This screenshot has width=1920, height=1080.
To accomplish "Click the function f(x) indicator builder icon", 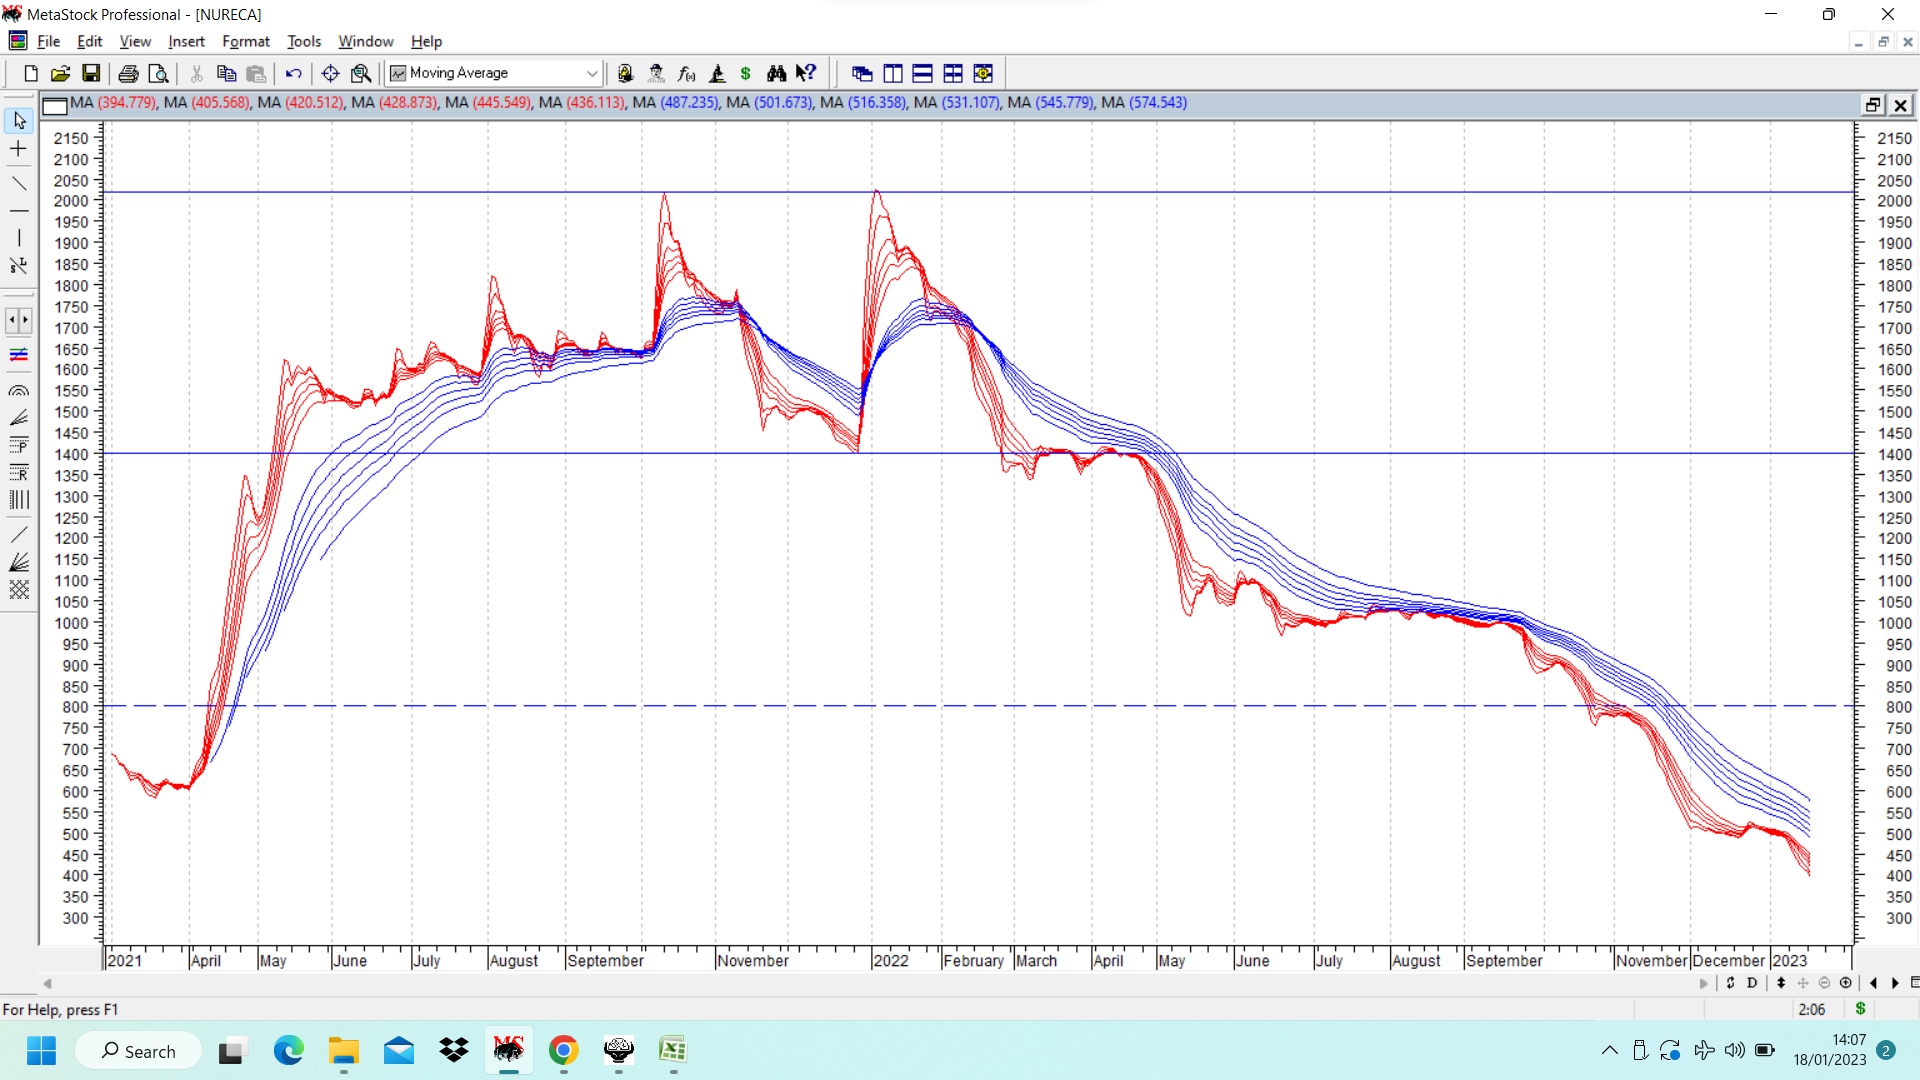I will [x=686, y=73].
